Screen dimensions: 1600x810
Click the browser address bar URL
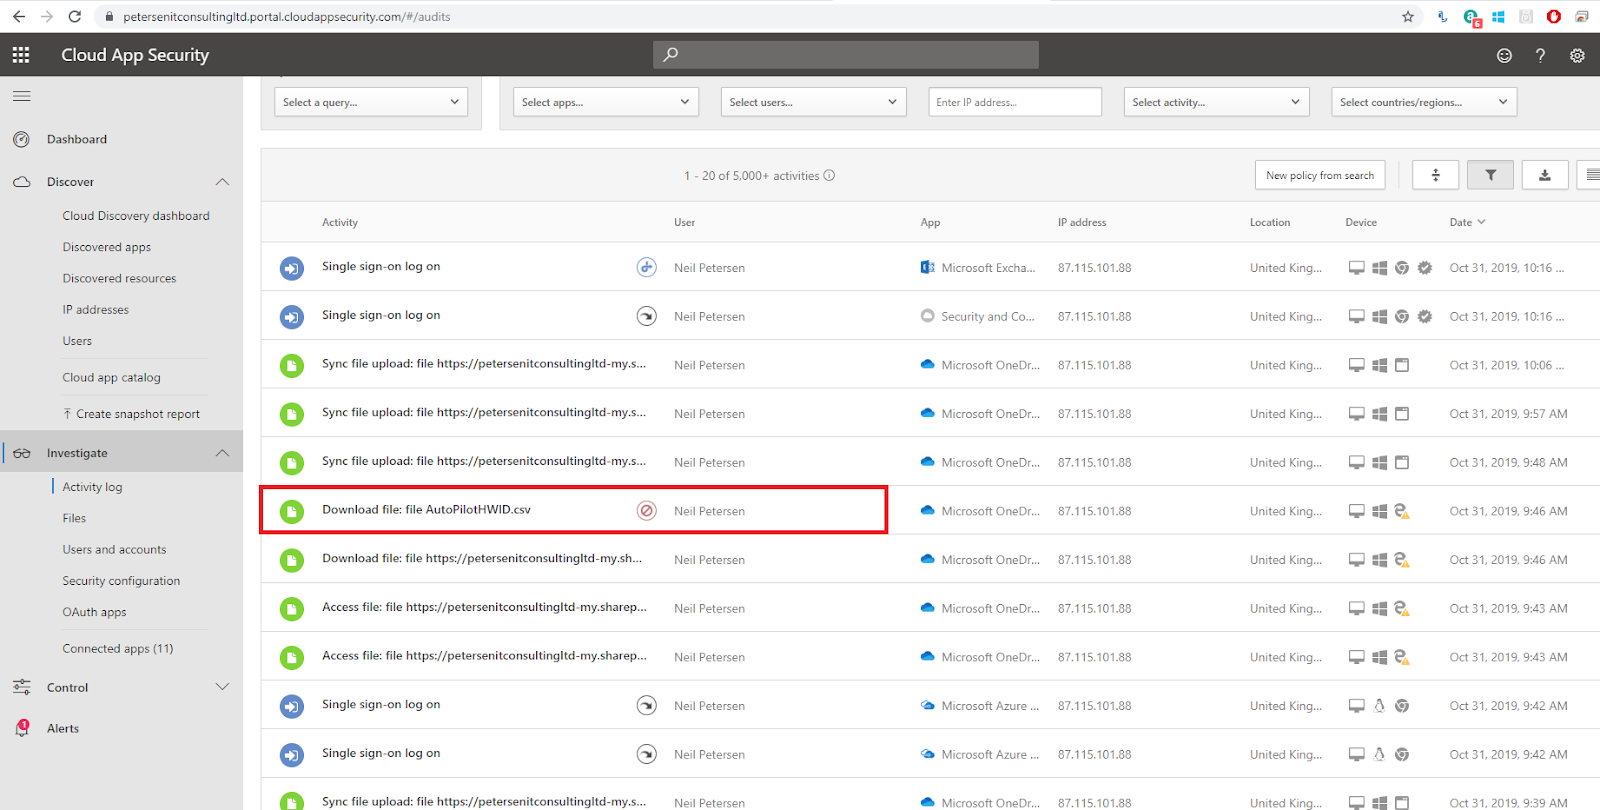pyautogui.click(x=286, y=16)
